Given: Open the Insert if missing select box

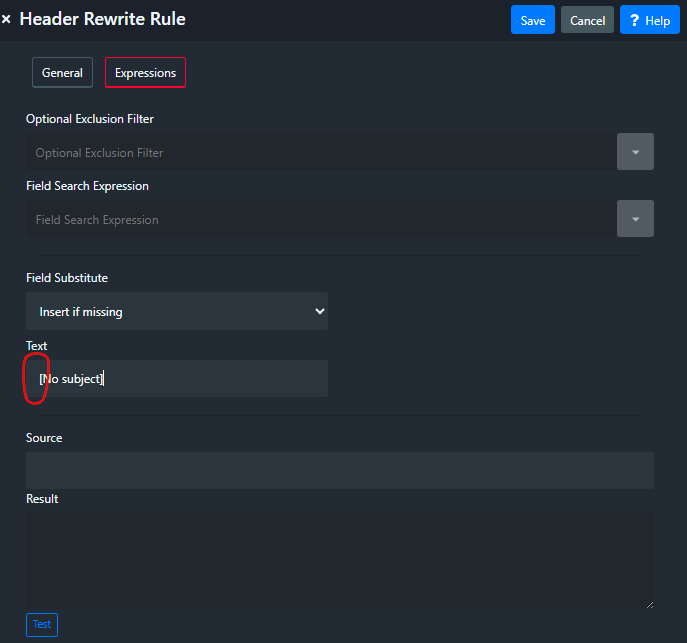Looking at the screenshot, I should coord(177,311).
